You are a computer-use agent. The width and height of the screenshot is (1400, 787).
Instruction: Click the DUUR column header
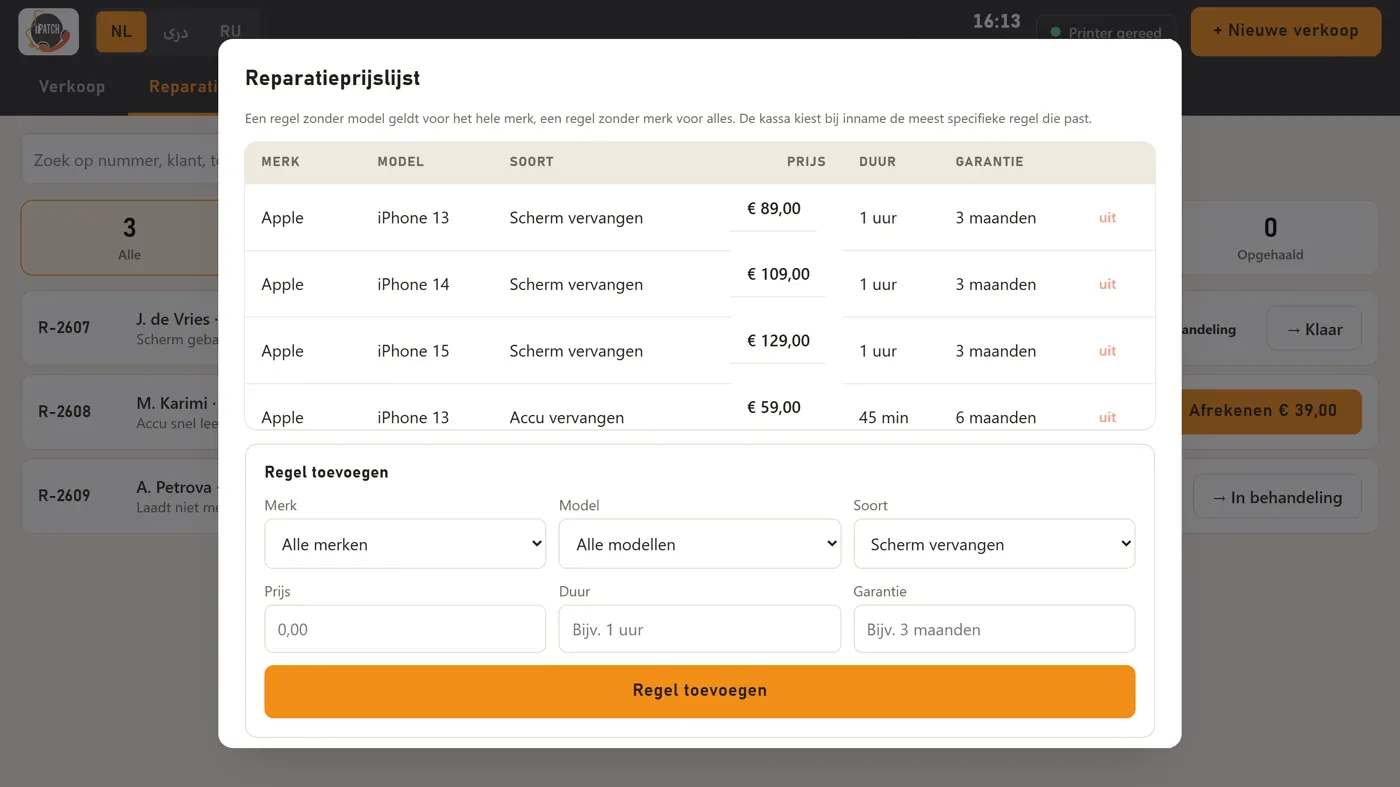point(878,161)
